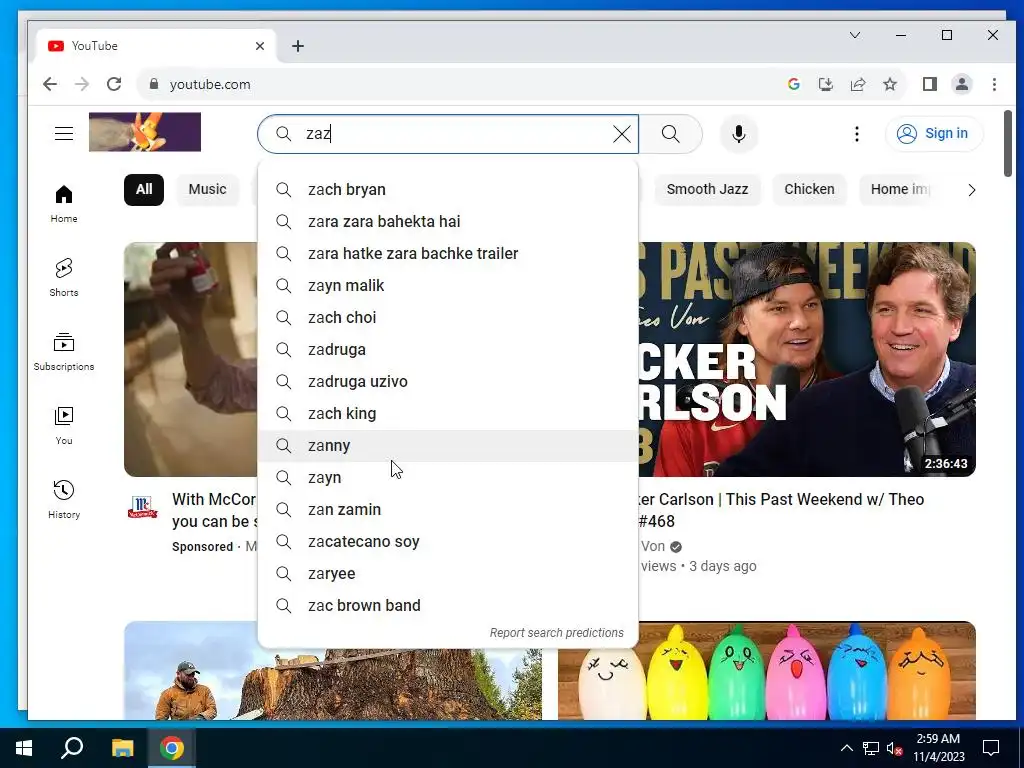Show hidden system tray icons
1024x768 pixels.
click(846, 748)
